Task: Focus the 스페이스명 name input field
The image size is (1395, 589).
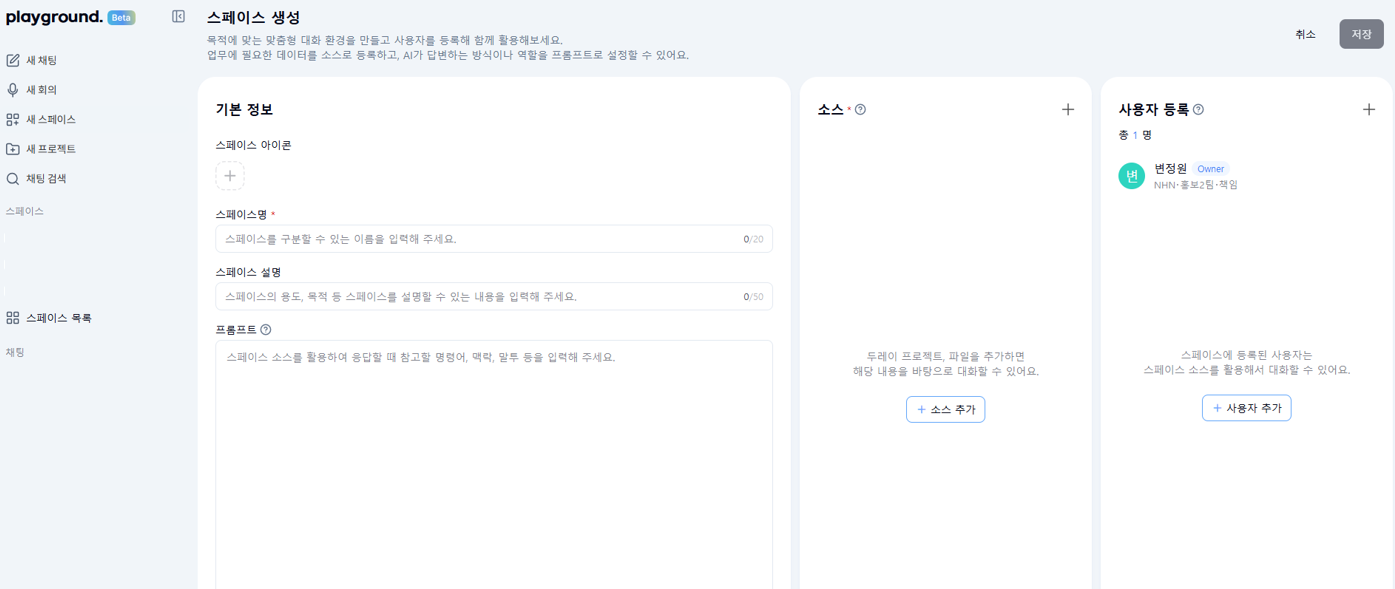Action: coord(494,239)
